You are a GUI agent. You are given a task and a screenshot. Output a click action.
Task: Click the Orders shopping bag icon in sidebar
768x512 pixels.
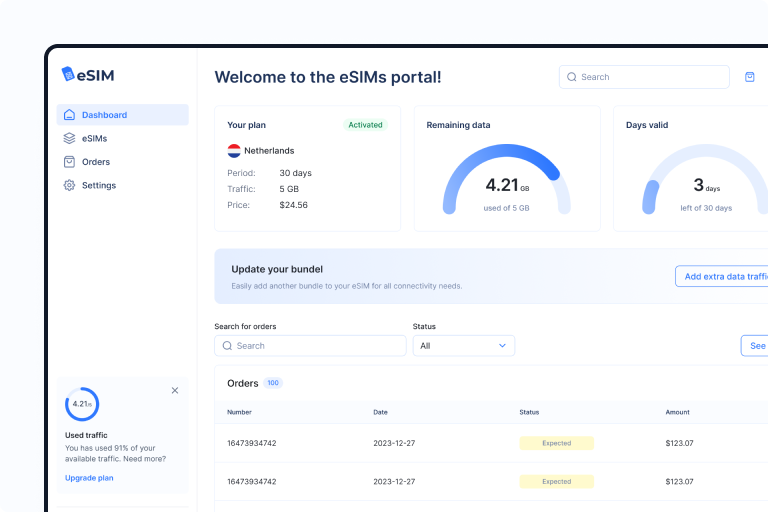point(70,162)
